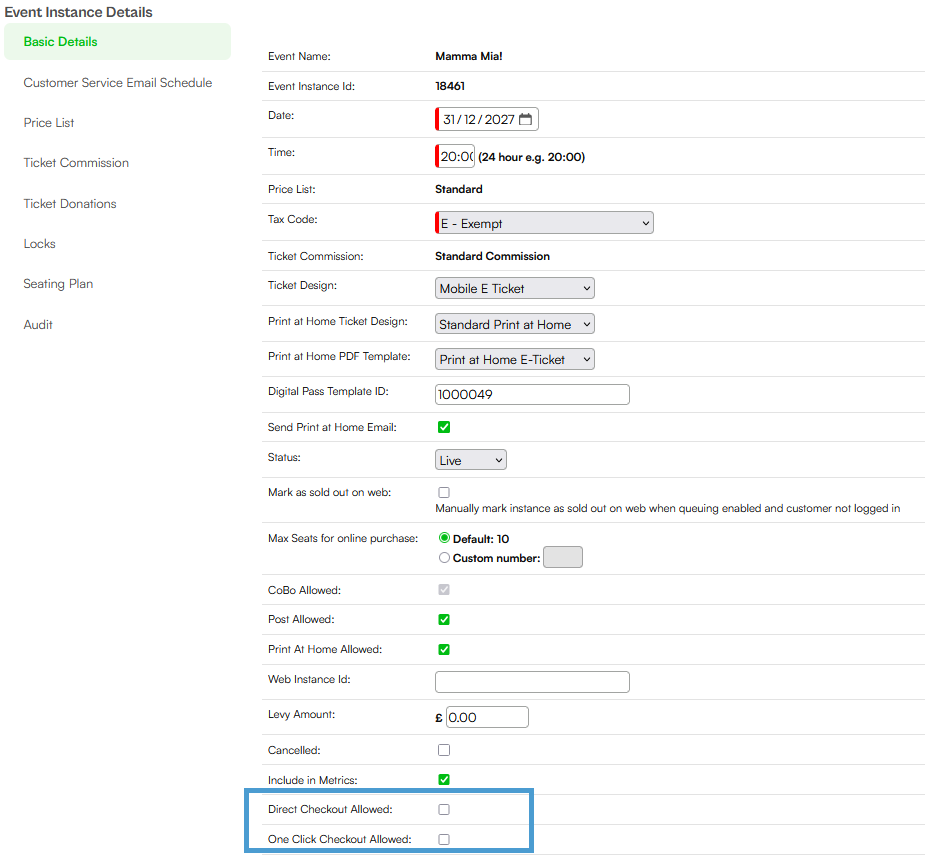Screen dimensions: 925x855
Task: Click the event instance id 18461
Action: coord(450,86)
